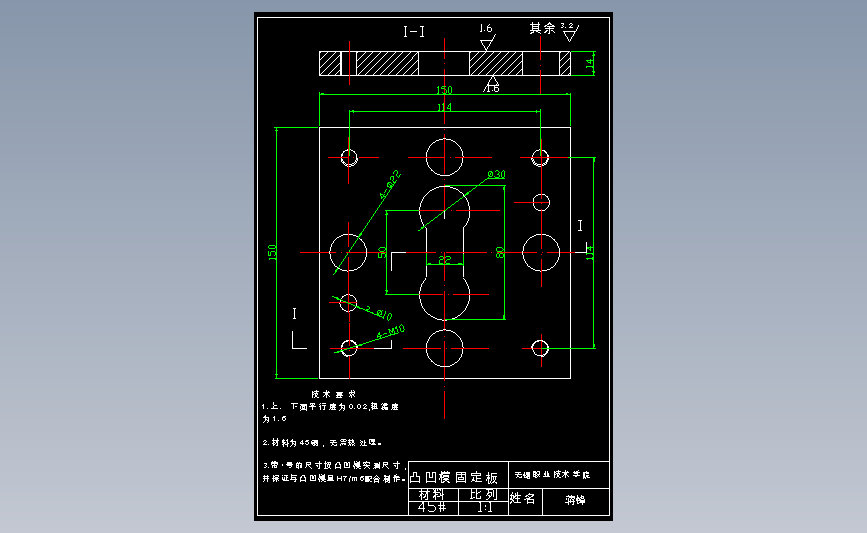Select the leftmost hatched region of the section view
Screen dimensions: 867x533
(330, 63)
